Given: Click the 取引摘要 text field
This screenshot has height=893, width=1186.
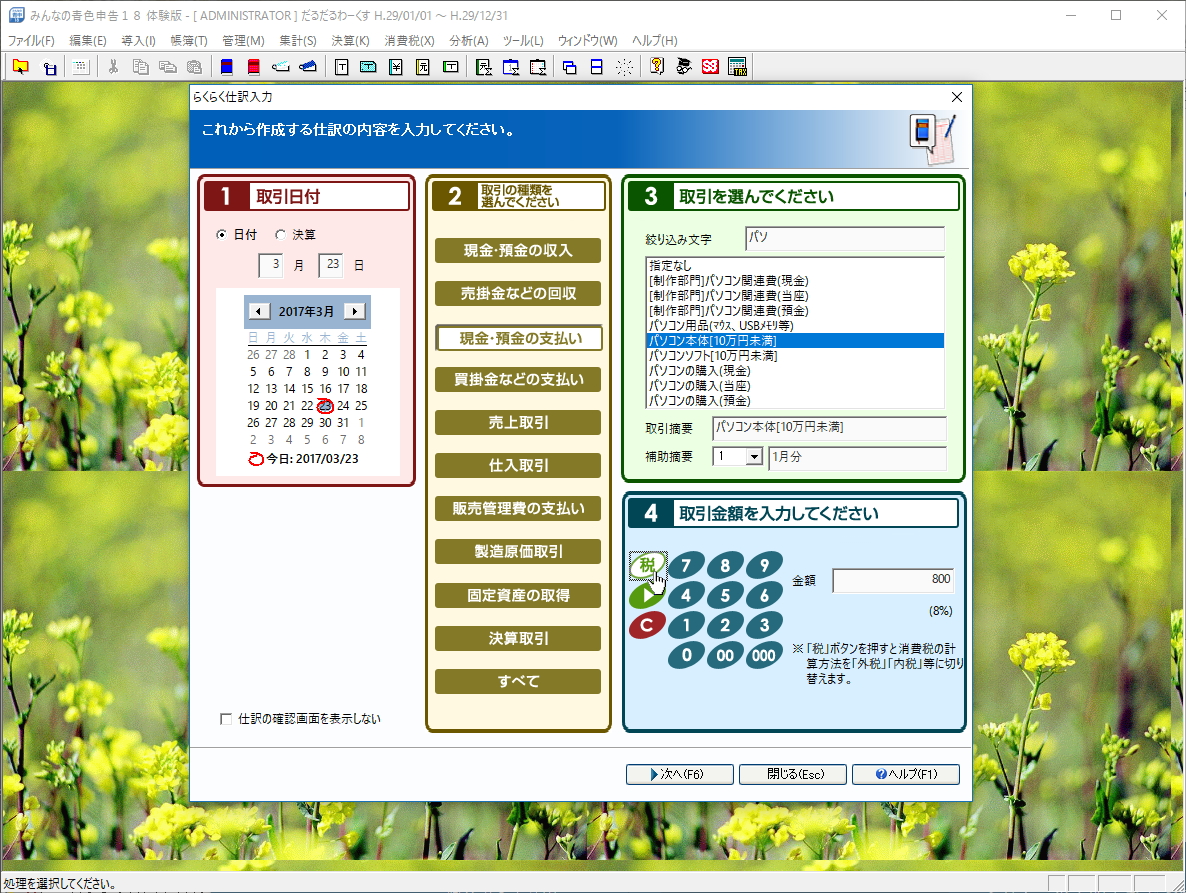Looking at the screenshot, I should click(829, 428).
